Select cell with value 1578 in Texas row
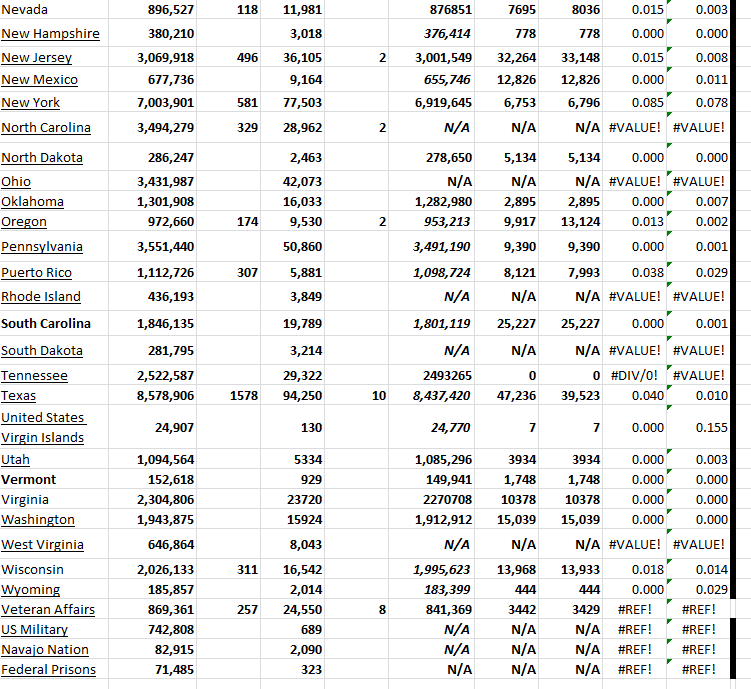751x689 pixels. point(244,396)
